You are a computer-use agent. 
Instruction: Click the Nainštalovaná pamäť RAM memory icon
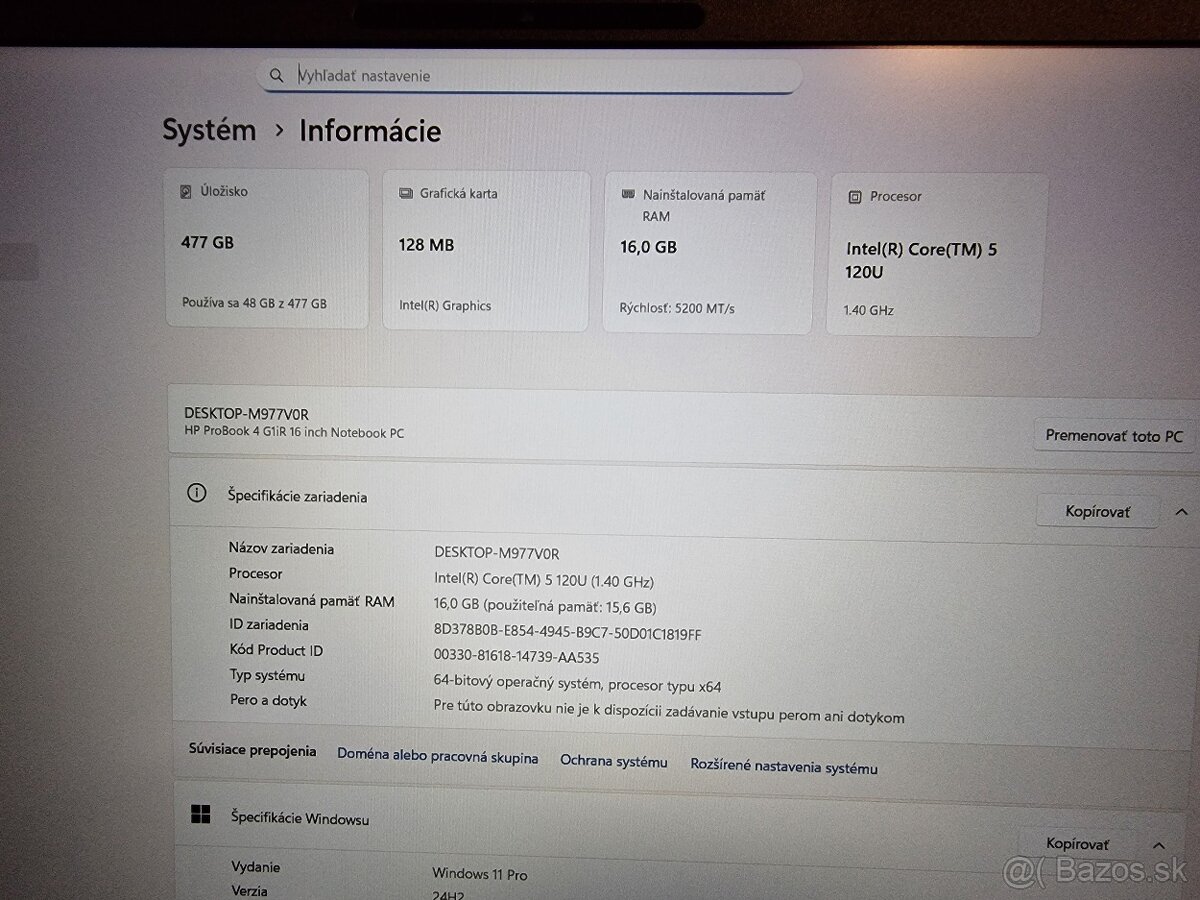click(x=627, y=193)
